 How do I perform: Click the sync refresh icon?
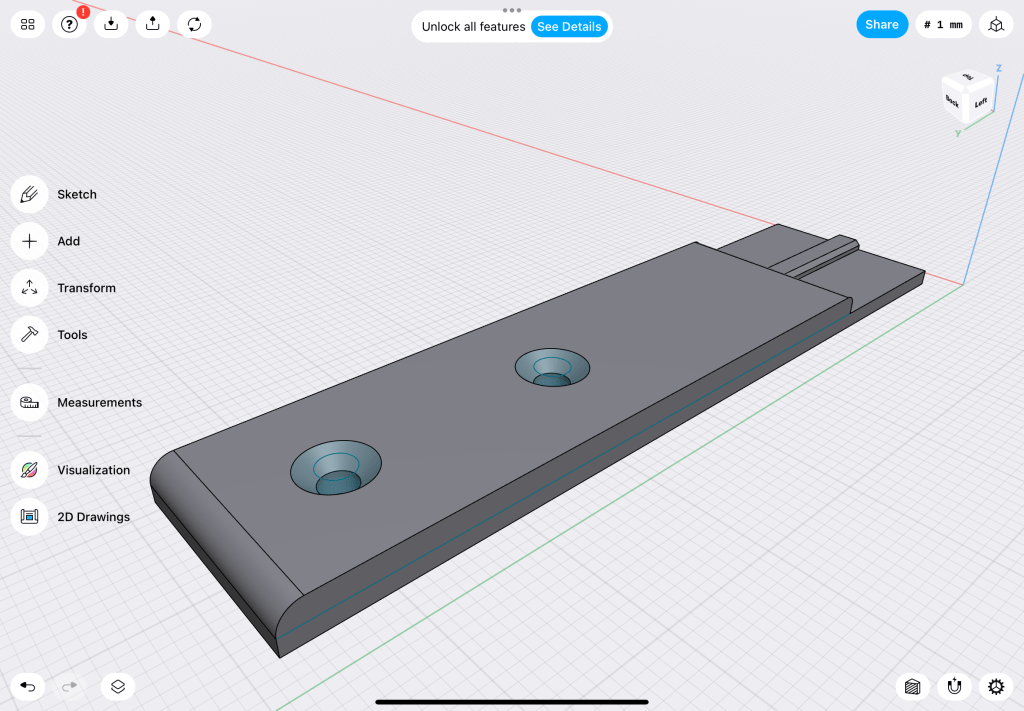pos(194,25)
